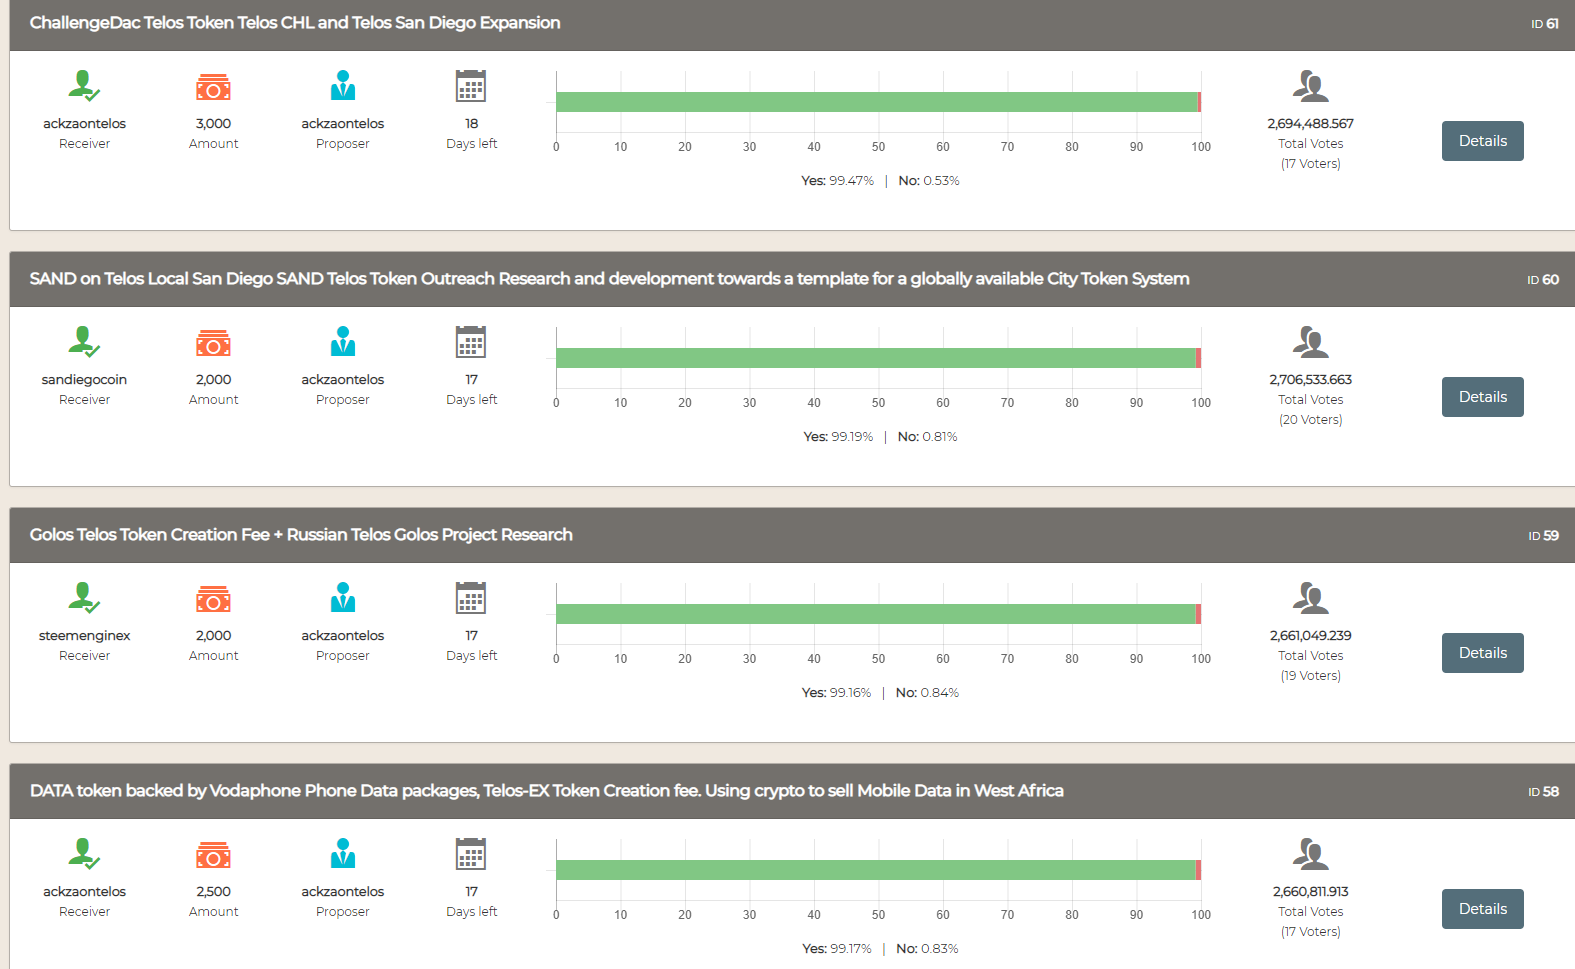Click the No: 0.84% result

click(x=927, y=693)
